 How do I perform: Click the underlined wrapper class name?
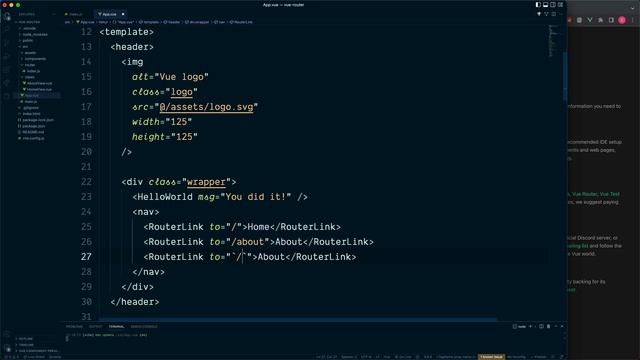(x=206, y=182)
